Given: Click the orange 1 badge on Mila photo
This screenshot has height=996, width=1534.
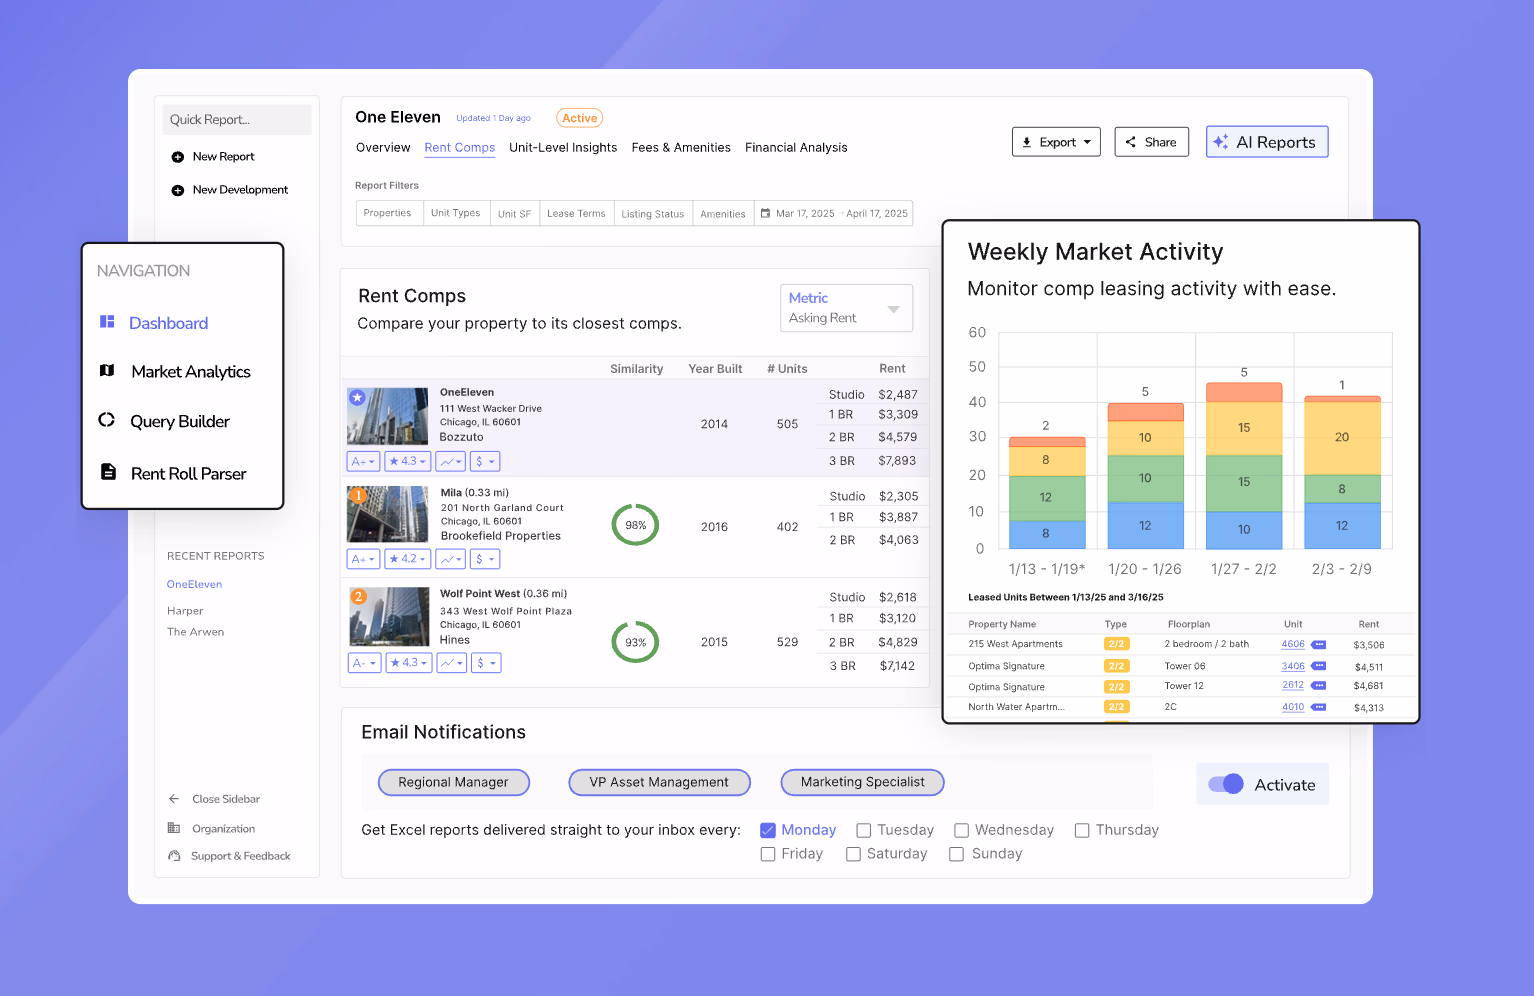Looking at the screenshot, I should [x=357, y=495].
